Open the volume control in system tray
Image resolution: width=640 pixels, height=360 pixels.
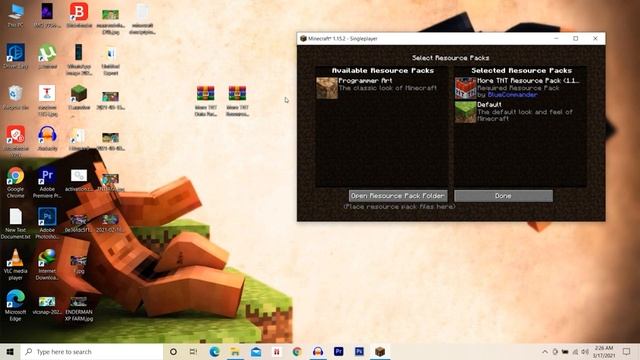tap(585, 351)
